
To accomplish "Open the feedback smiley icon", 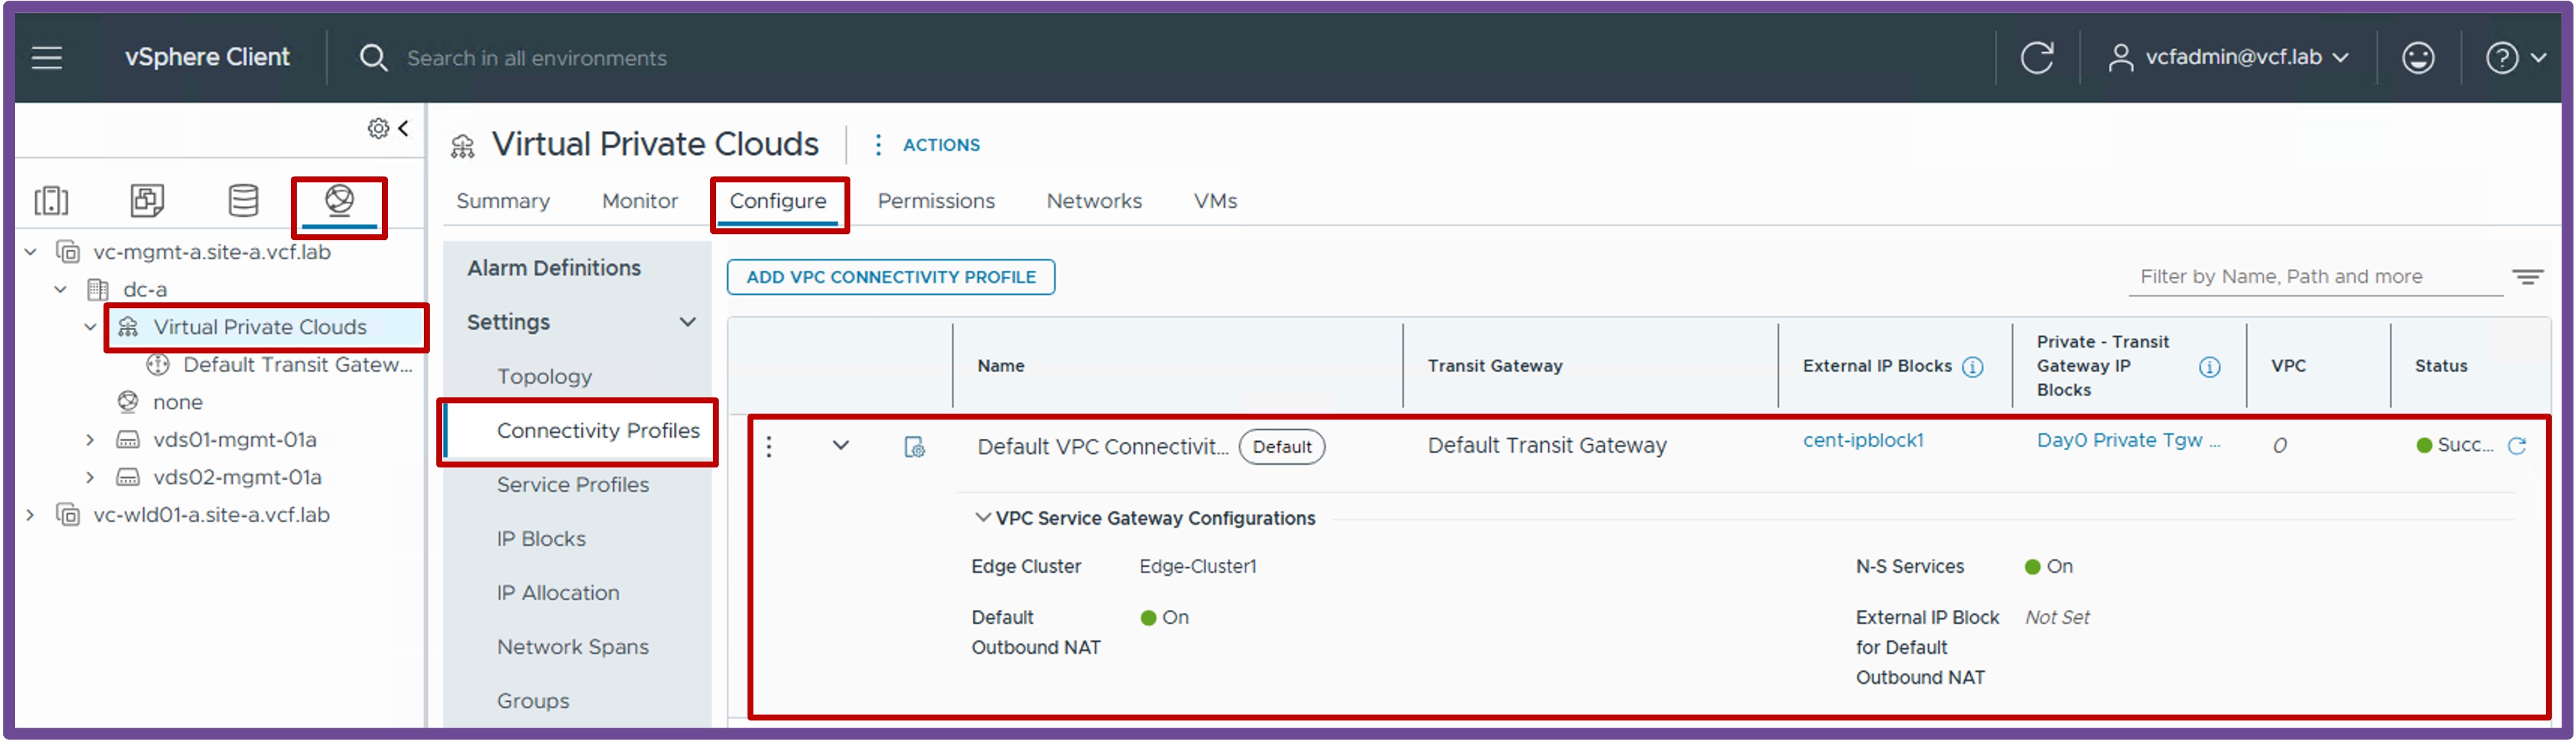I will [2418, 58].
